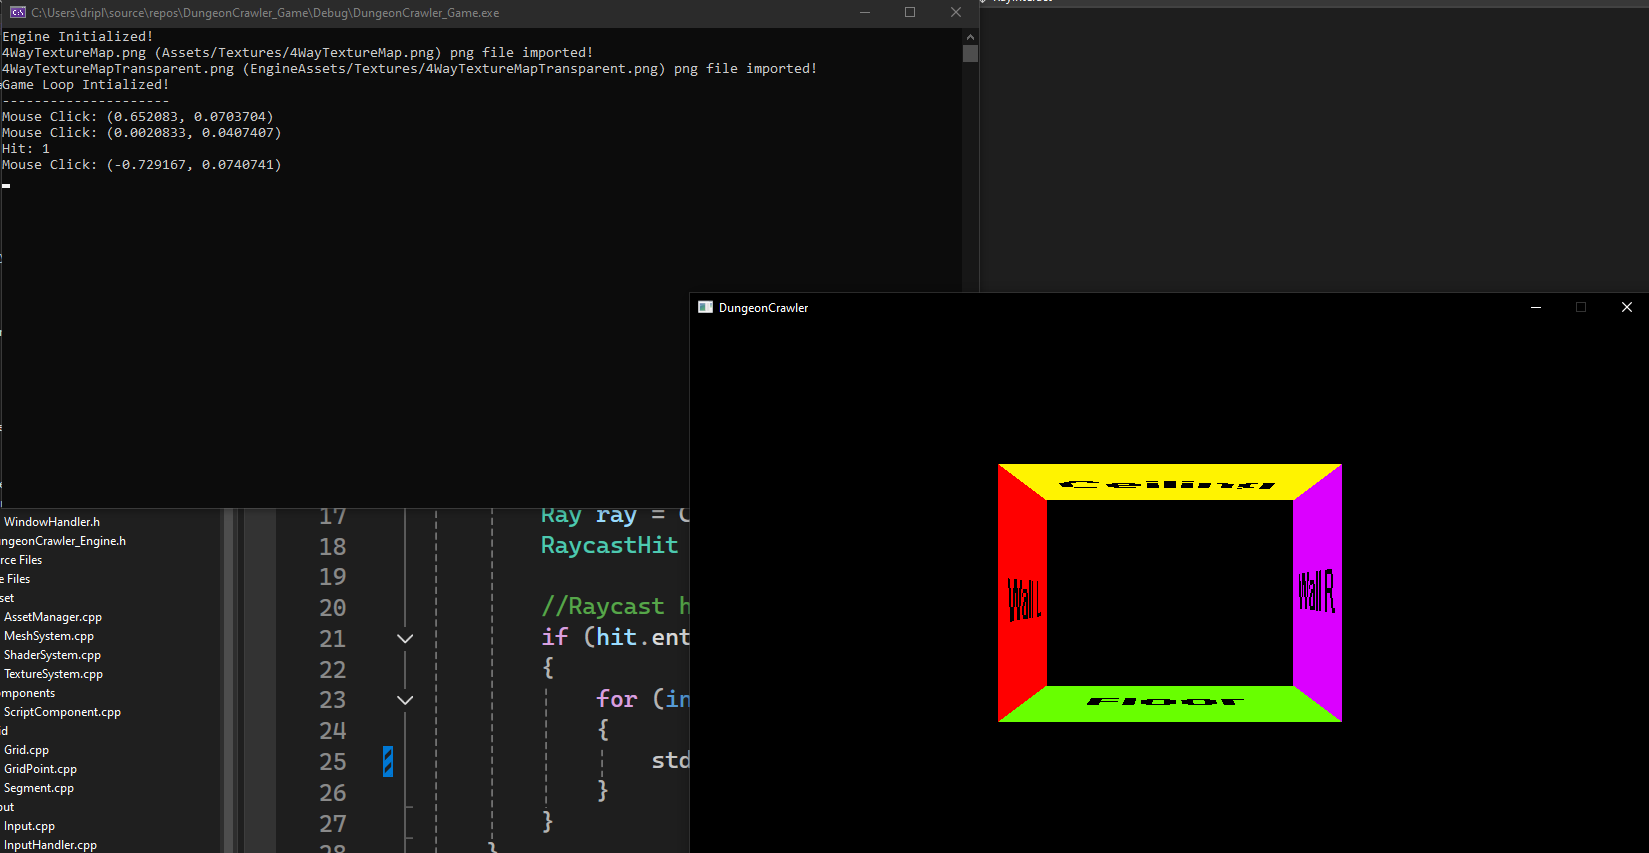Select the Source Files folder

coord(21,560)
